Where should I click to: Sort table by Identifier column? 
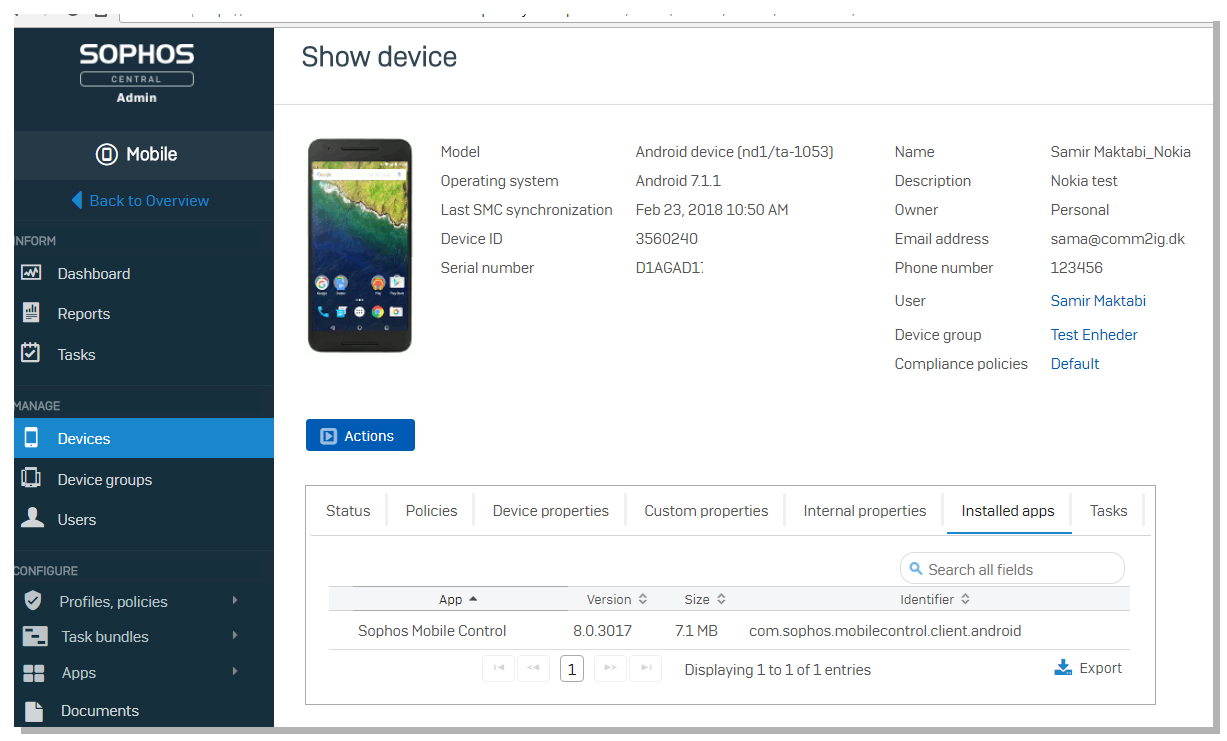(x=935, y=599)
